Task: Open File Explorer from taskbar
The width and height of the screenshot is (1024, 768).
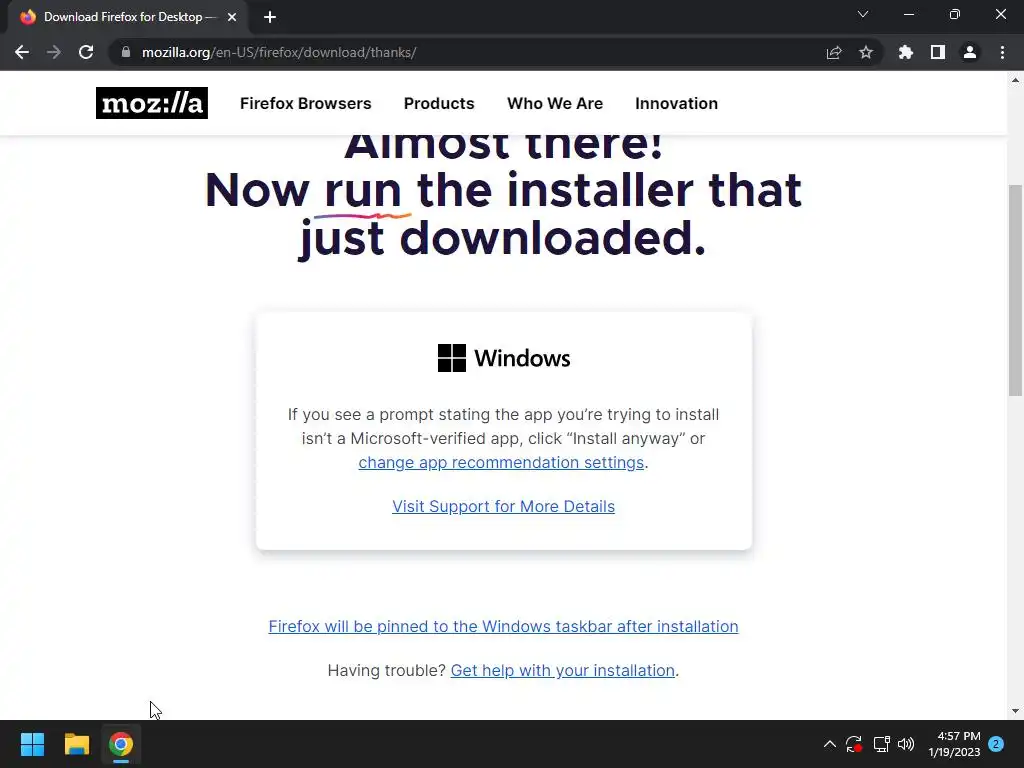Action: click(x=76, y=744)
